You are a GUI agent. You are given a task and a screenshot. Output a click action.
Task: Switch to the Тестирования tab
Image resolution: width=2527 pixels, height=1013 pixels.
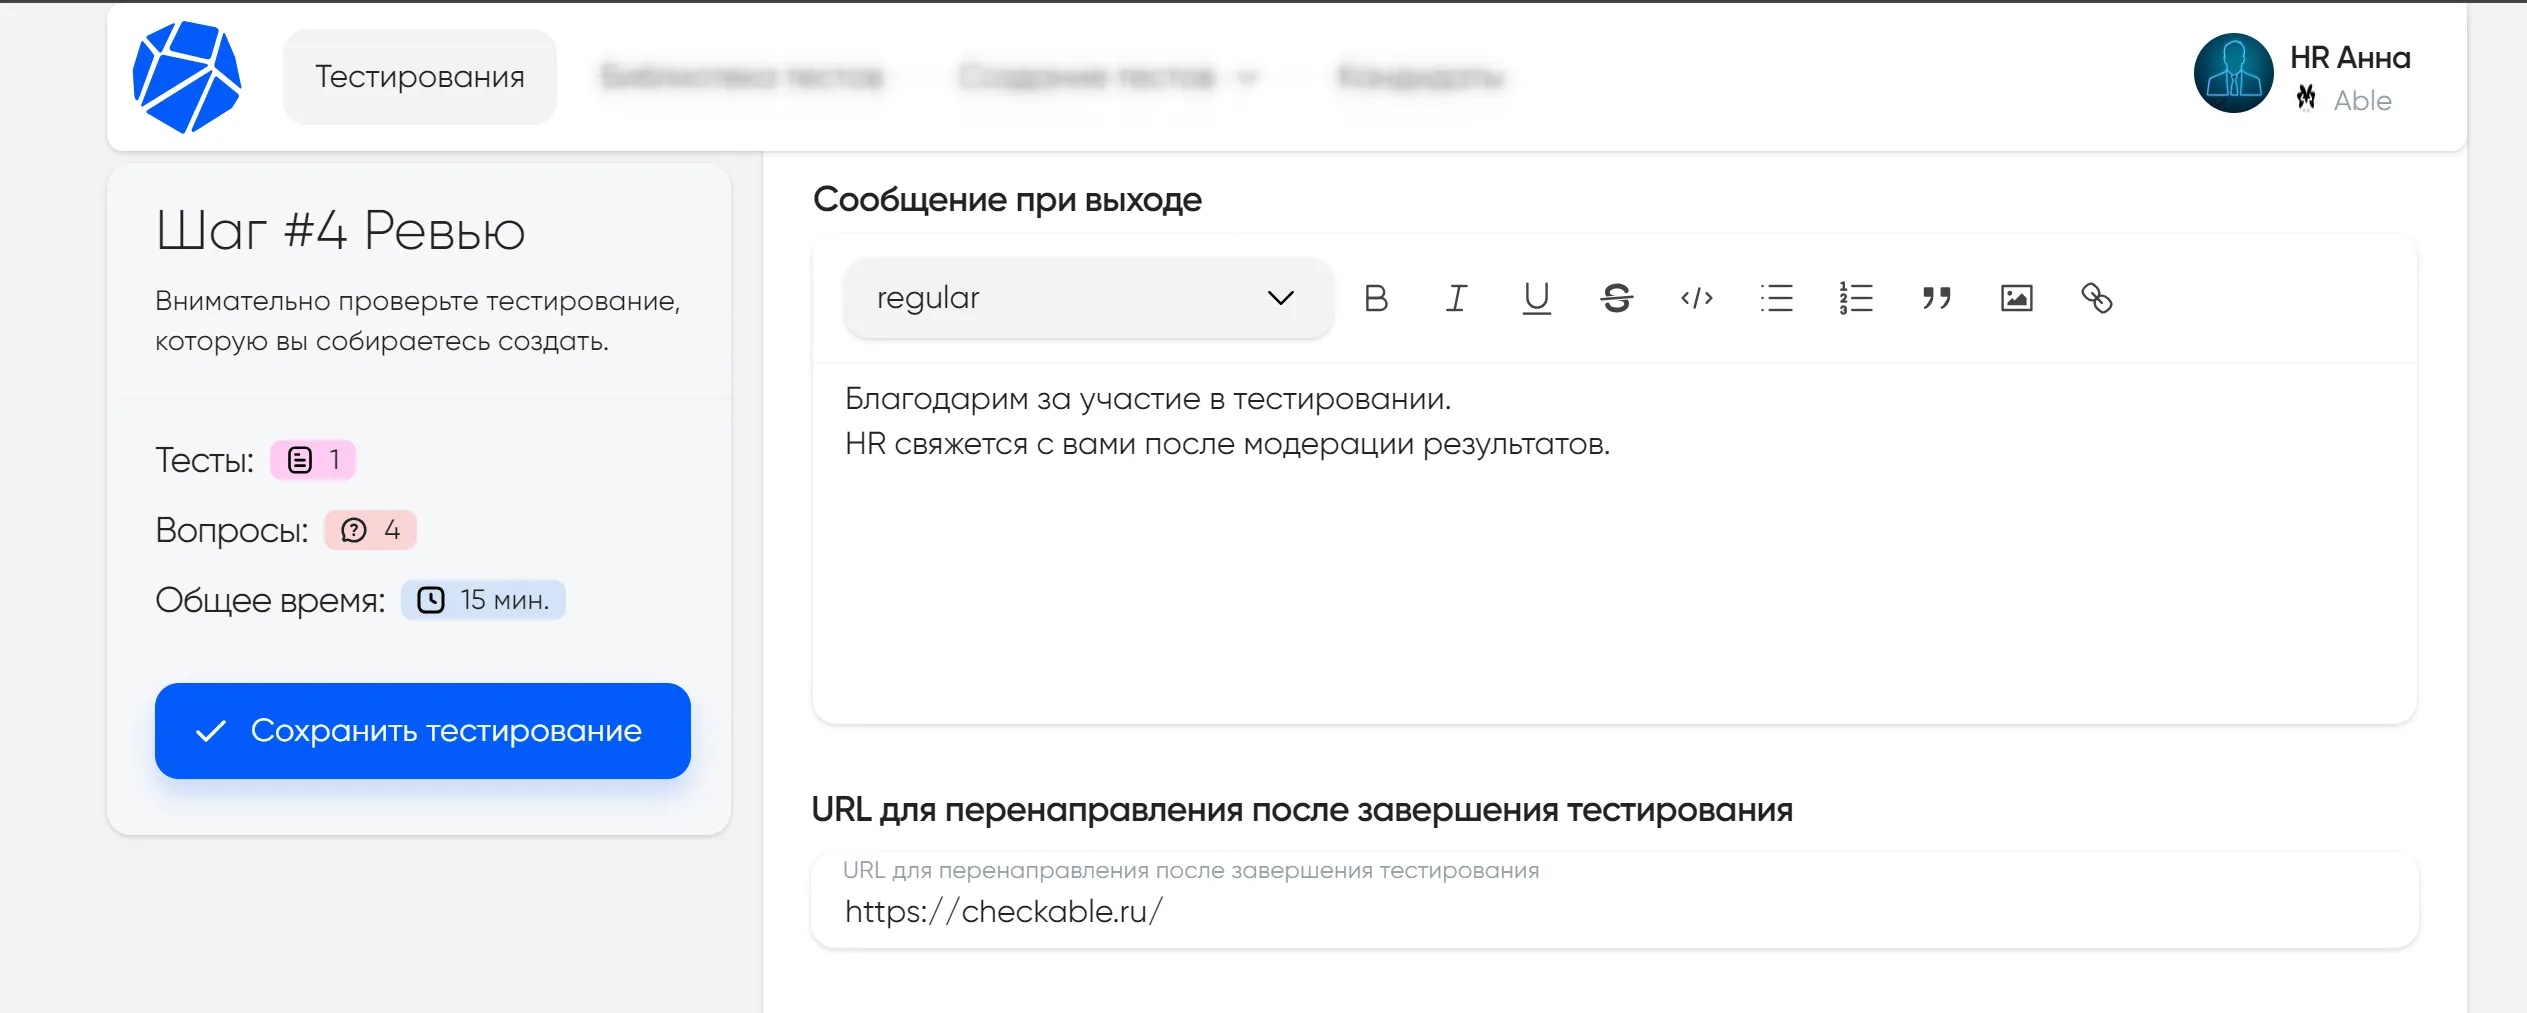(x=419, y=76)
